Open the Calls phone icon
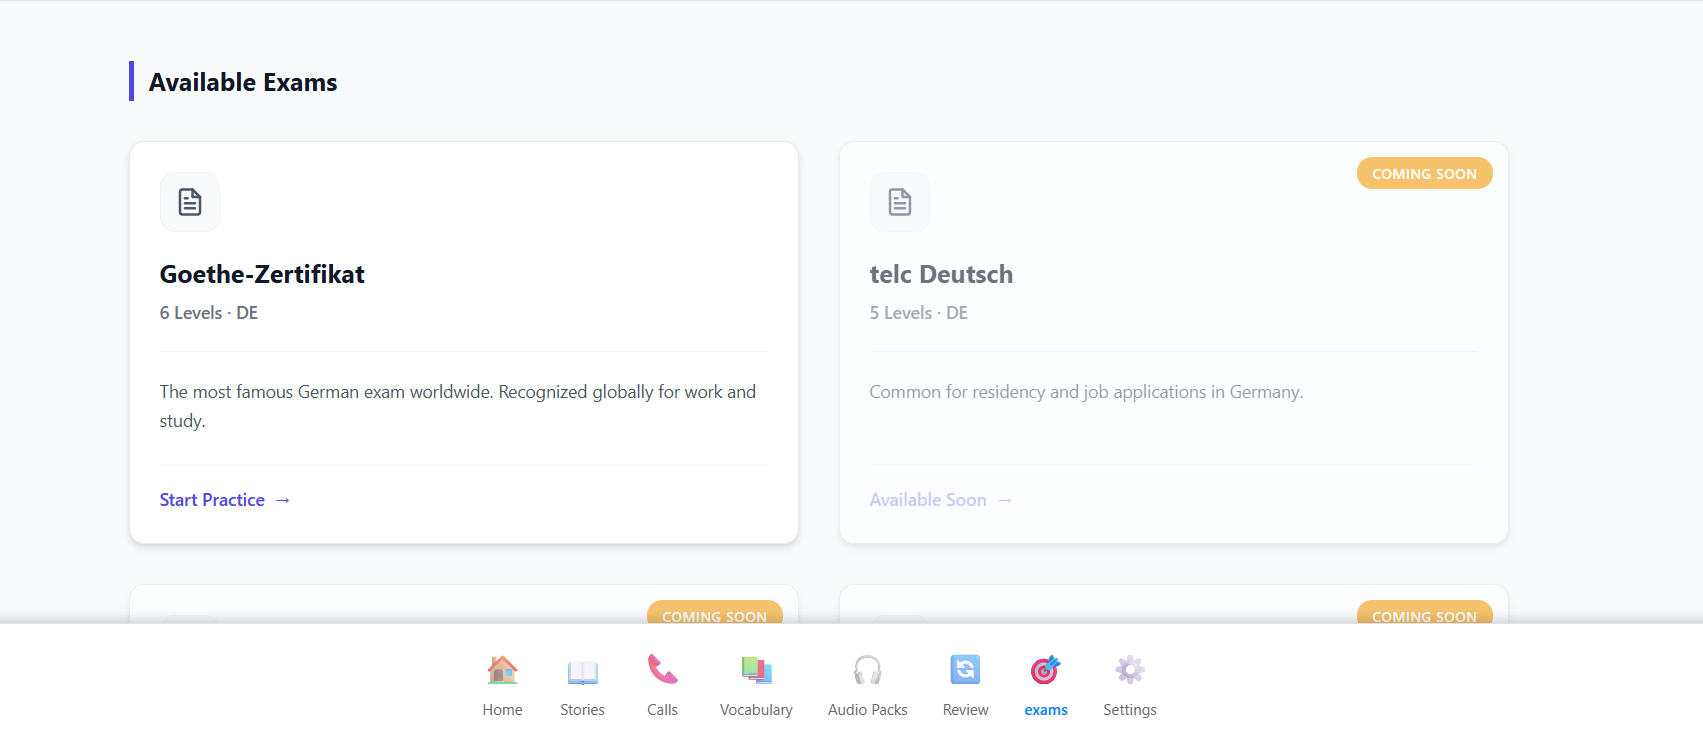This screenshot has height=741, width=1703. tap(662, 670)
